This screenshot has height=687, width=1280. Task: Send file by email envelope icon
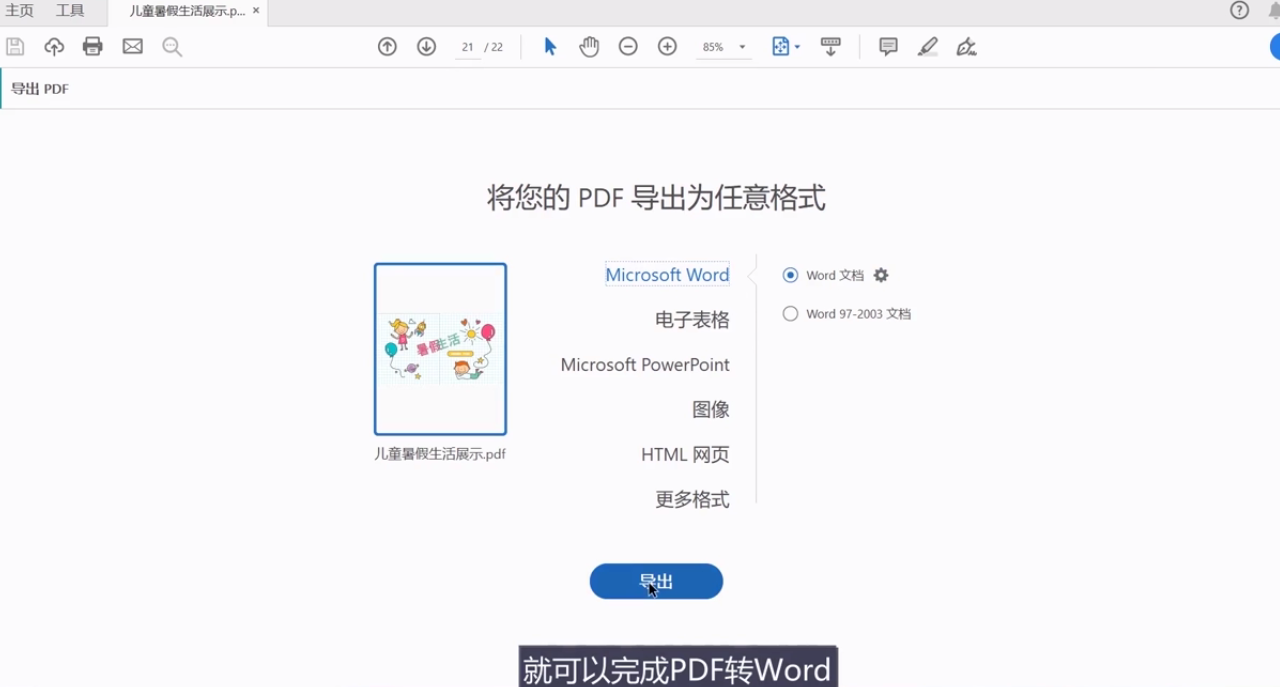133,47
